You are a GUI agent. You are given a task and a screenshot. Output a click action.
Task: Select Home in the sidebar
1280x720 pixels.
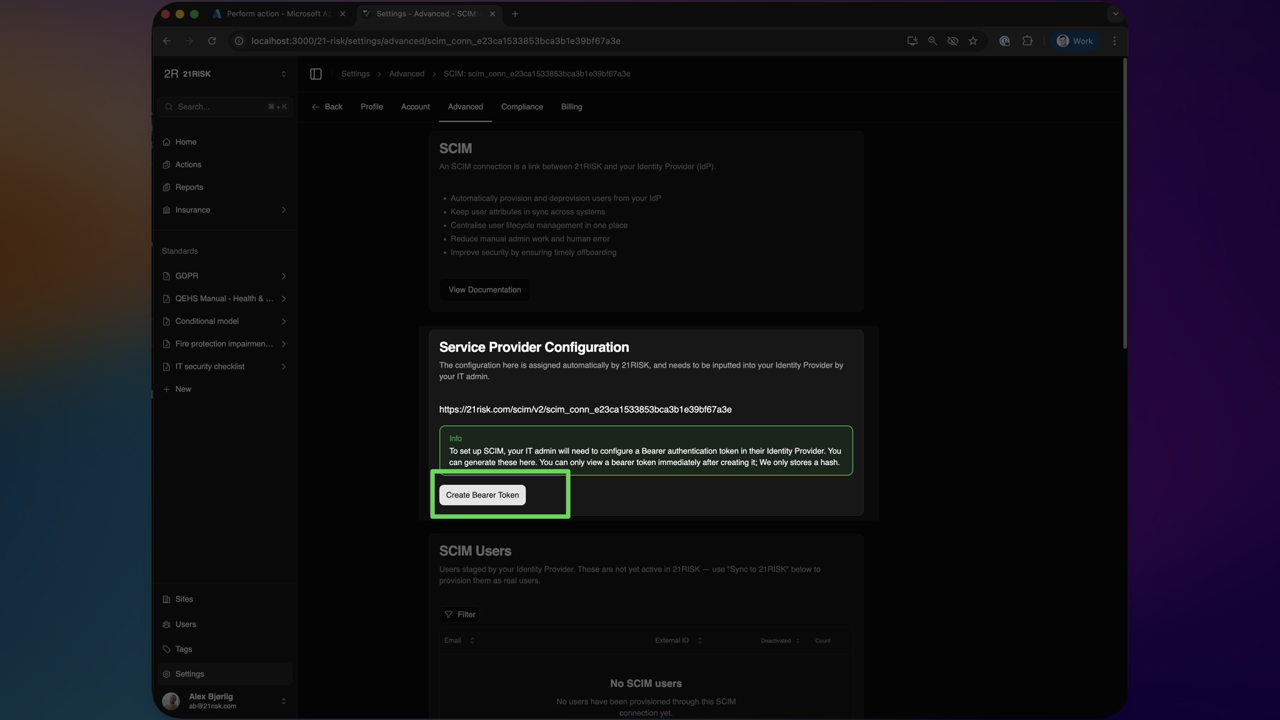click(185, 141)
